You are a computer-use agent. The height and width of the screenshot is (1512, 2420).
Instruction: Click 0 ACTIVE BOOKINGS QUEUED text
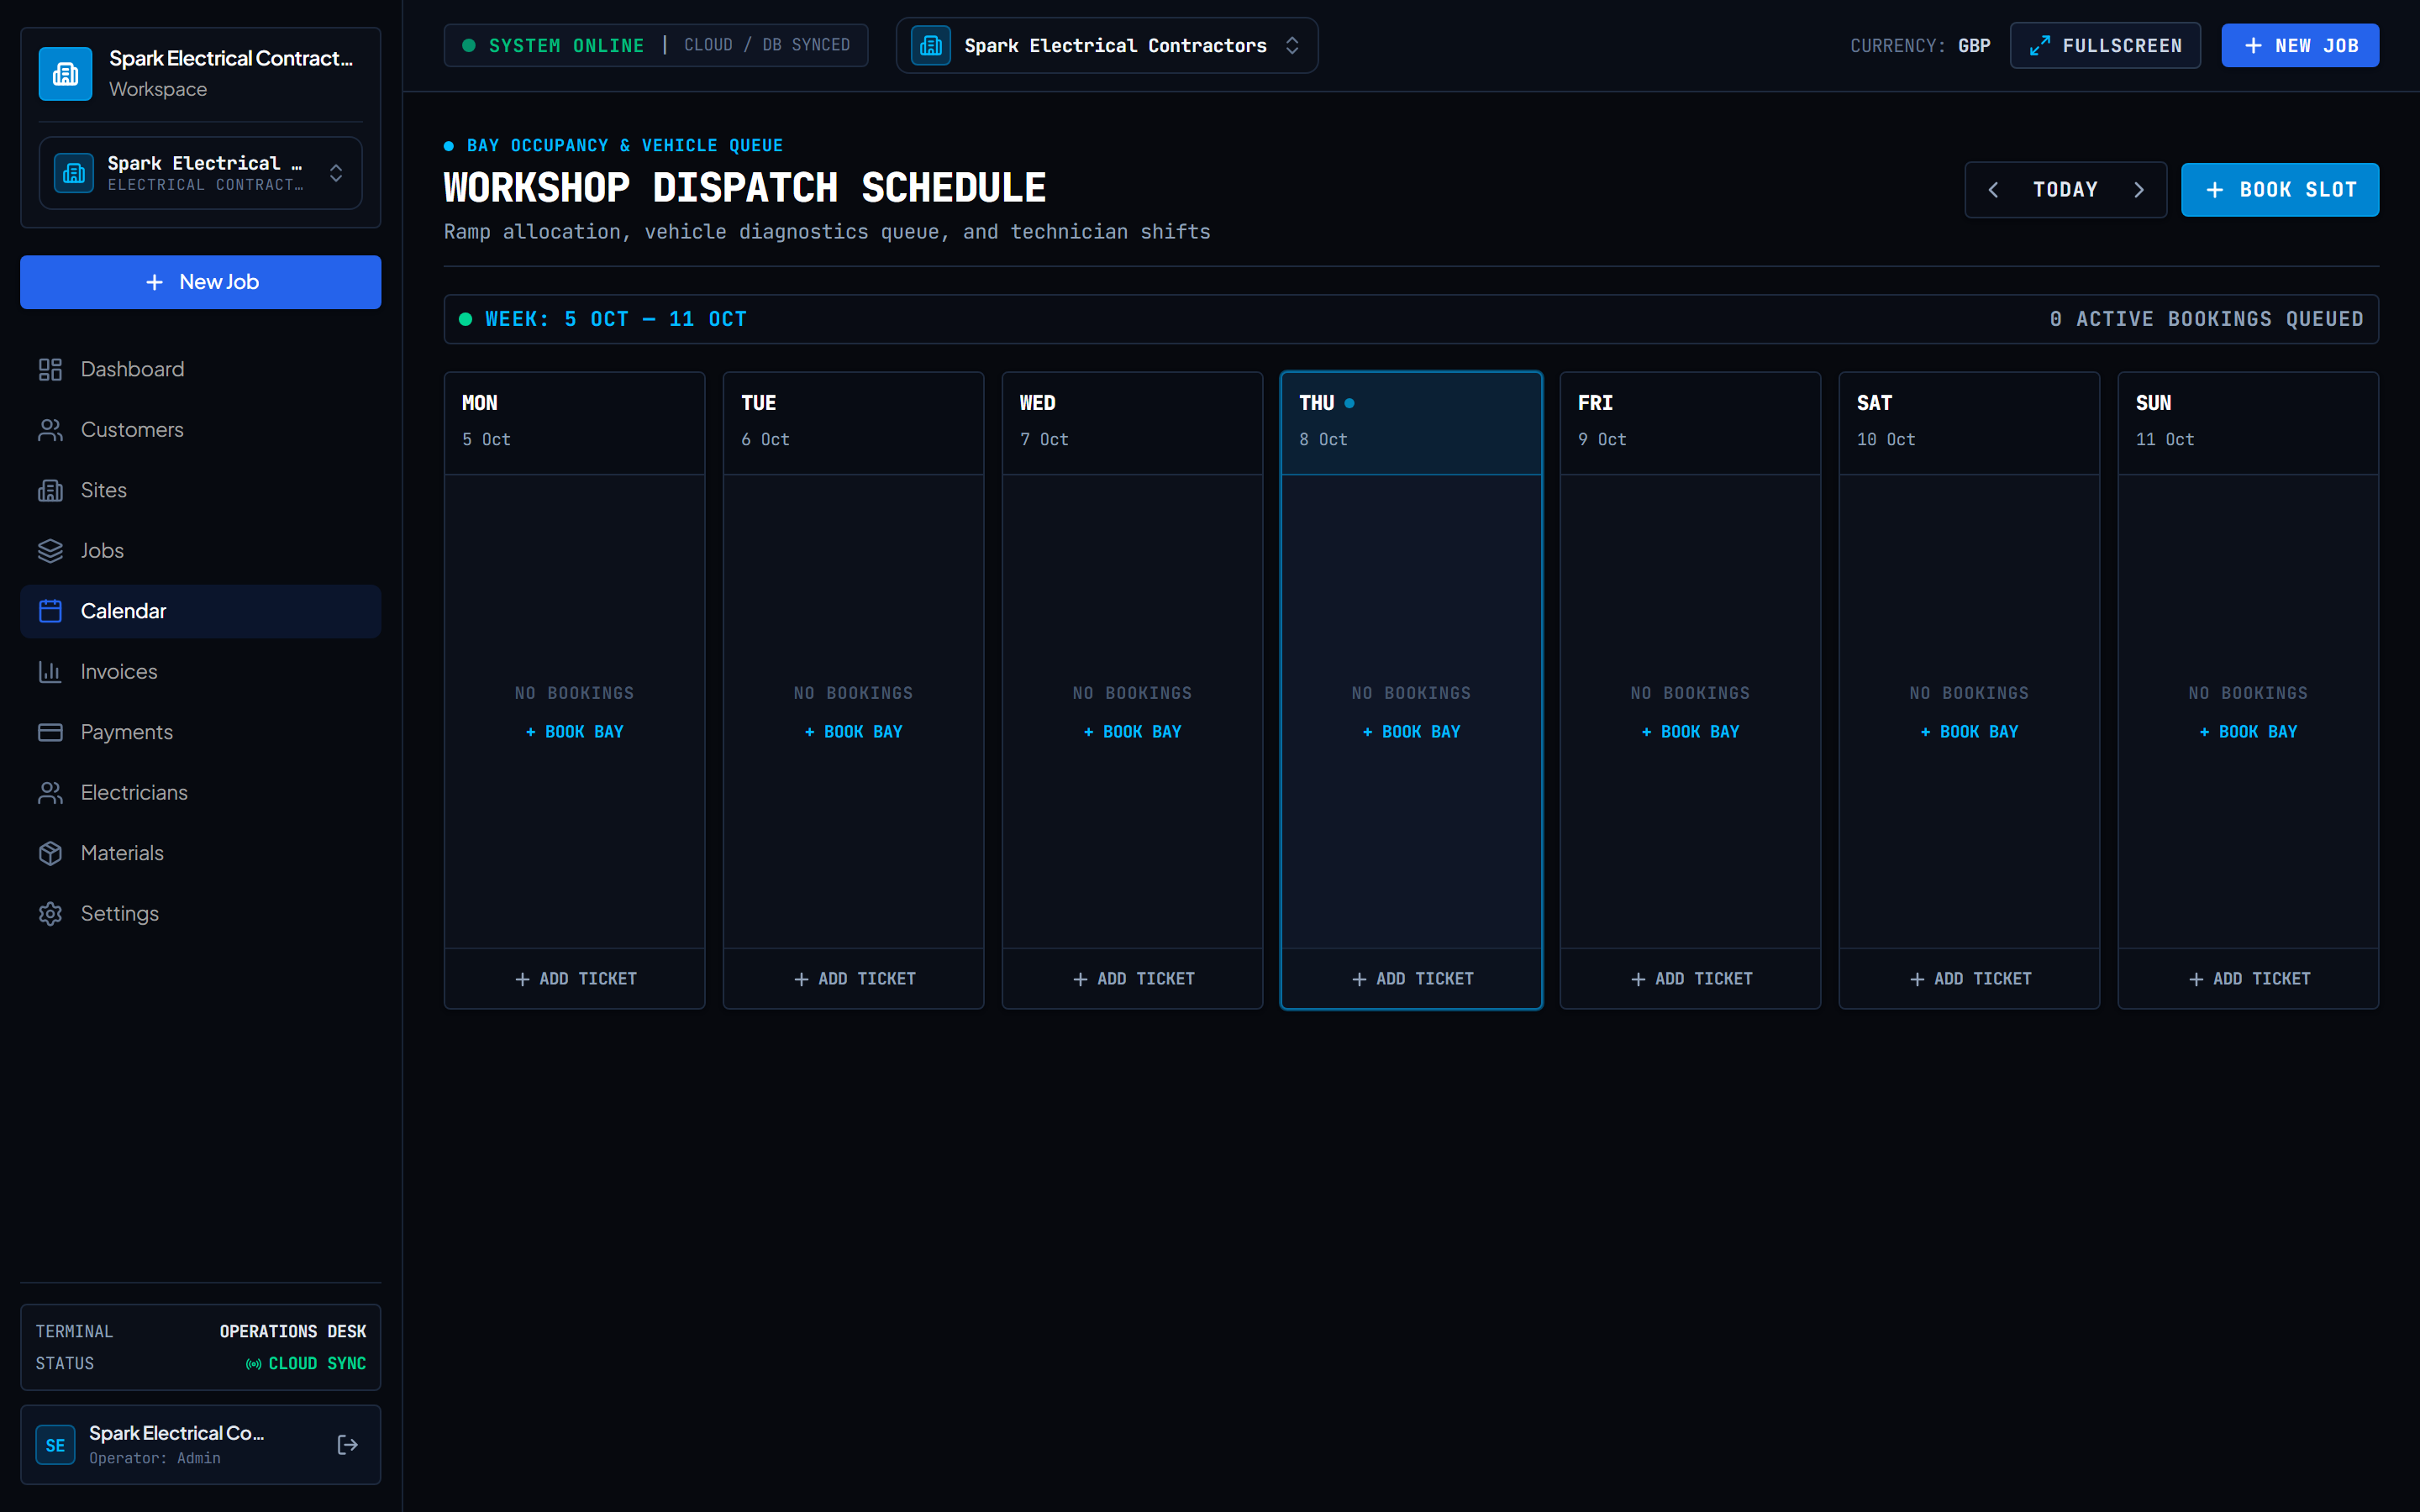click(2206, 319)
